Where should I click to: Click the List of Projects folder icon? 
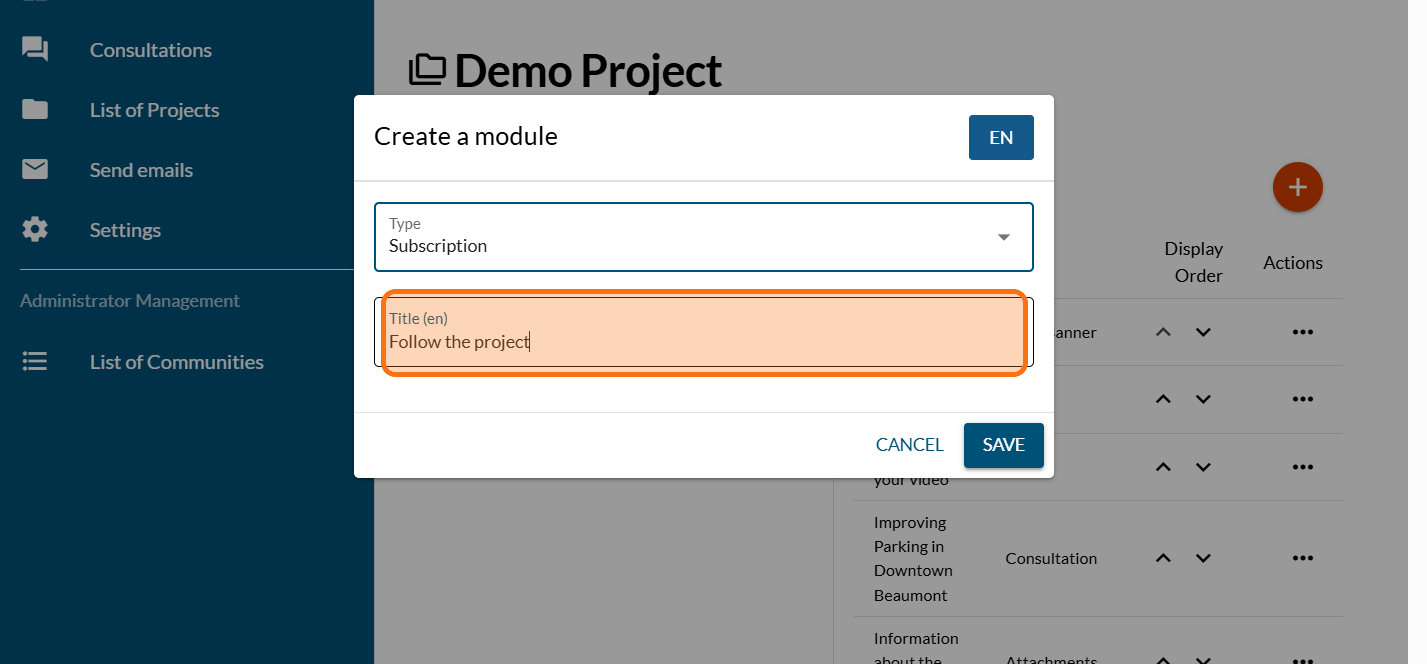coord(35,110)
